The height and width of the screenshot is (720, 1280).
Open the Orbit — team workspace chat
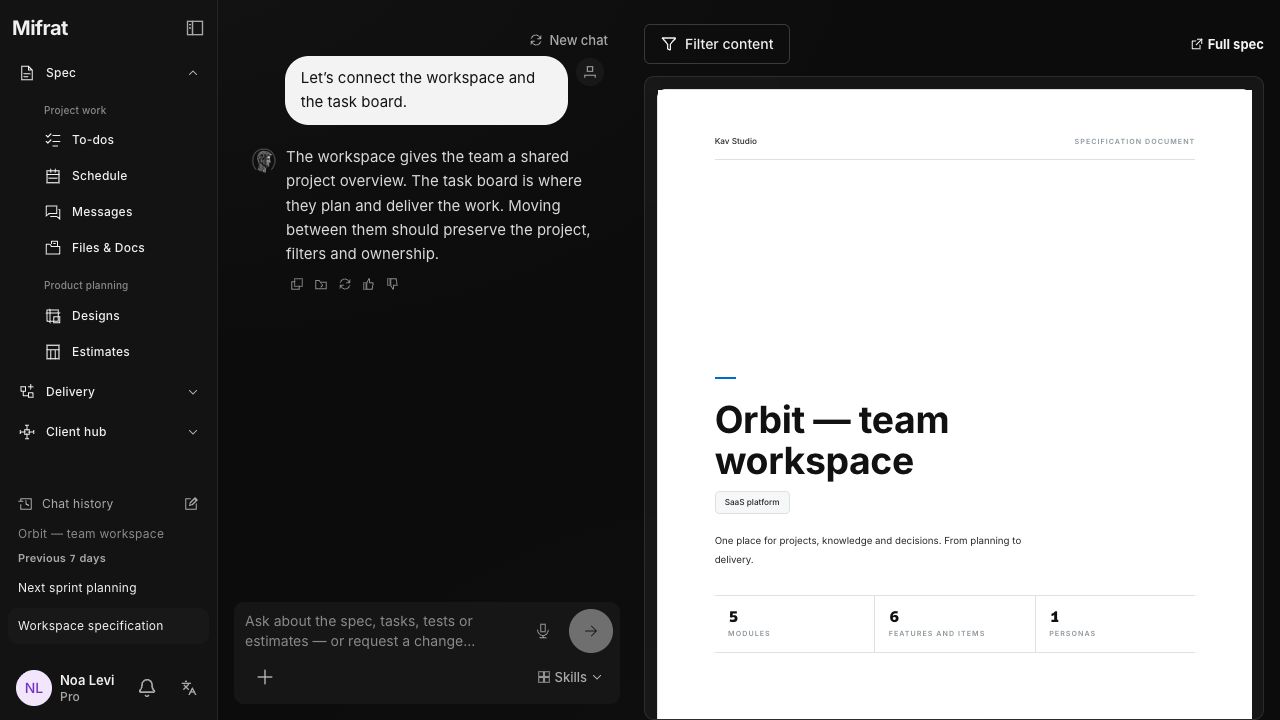tap(91, 534)
